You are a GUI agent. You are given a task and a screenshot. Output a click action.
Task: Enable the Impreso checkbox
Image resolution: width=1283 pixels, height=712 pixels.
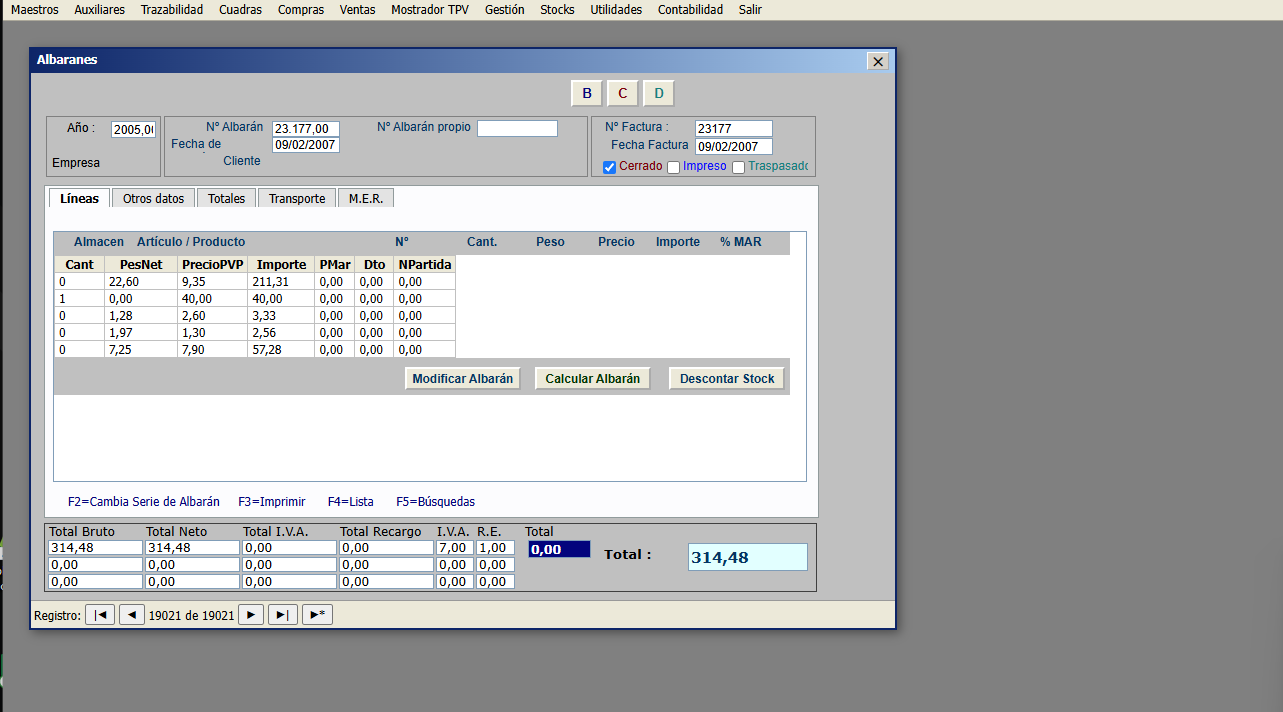tap(674, 167)
